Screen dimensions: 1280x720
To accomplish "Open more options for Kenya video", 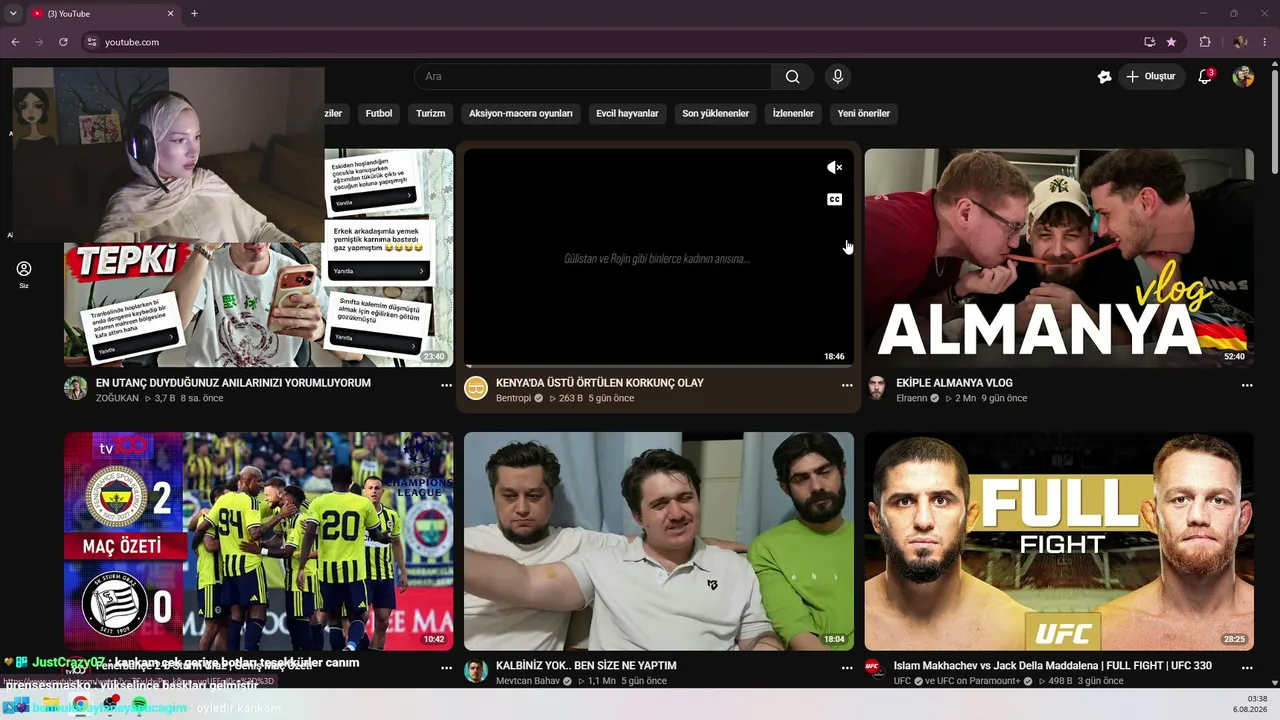I will (847, 385).
